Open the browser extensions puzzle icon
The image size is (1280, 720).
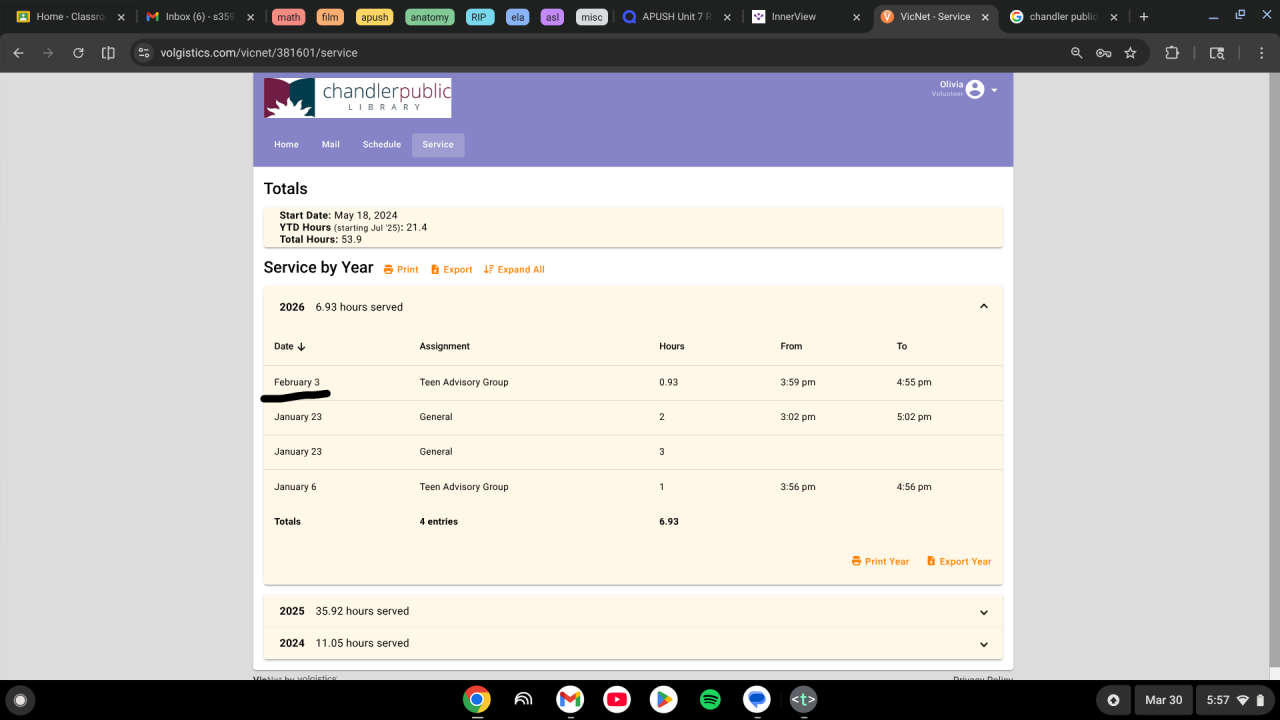click(1172, 53)
